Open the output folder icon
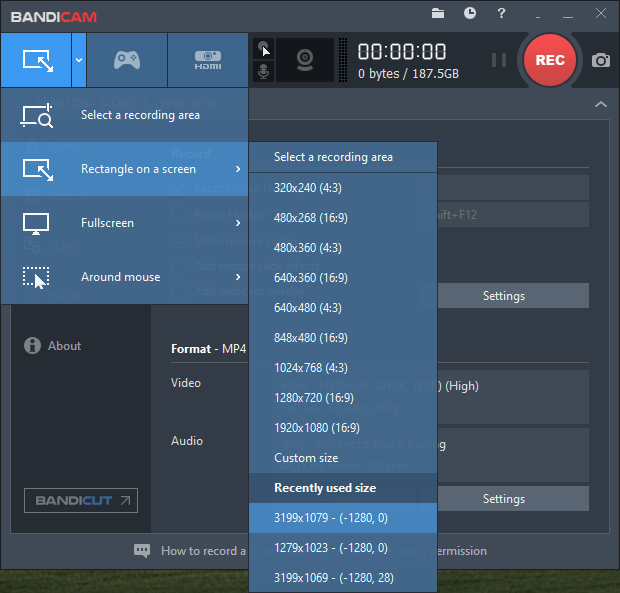Screen dimensions: 620x593 pos(438,13)
